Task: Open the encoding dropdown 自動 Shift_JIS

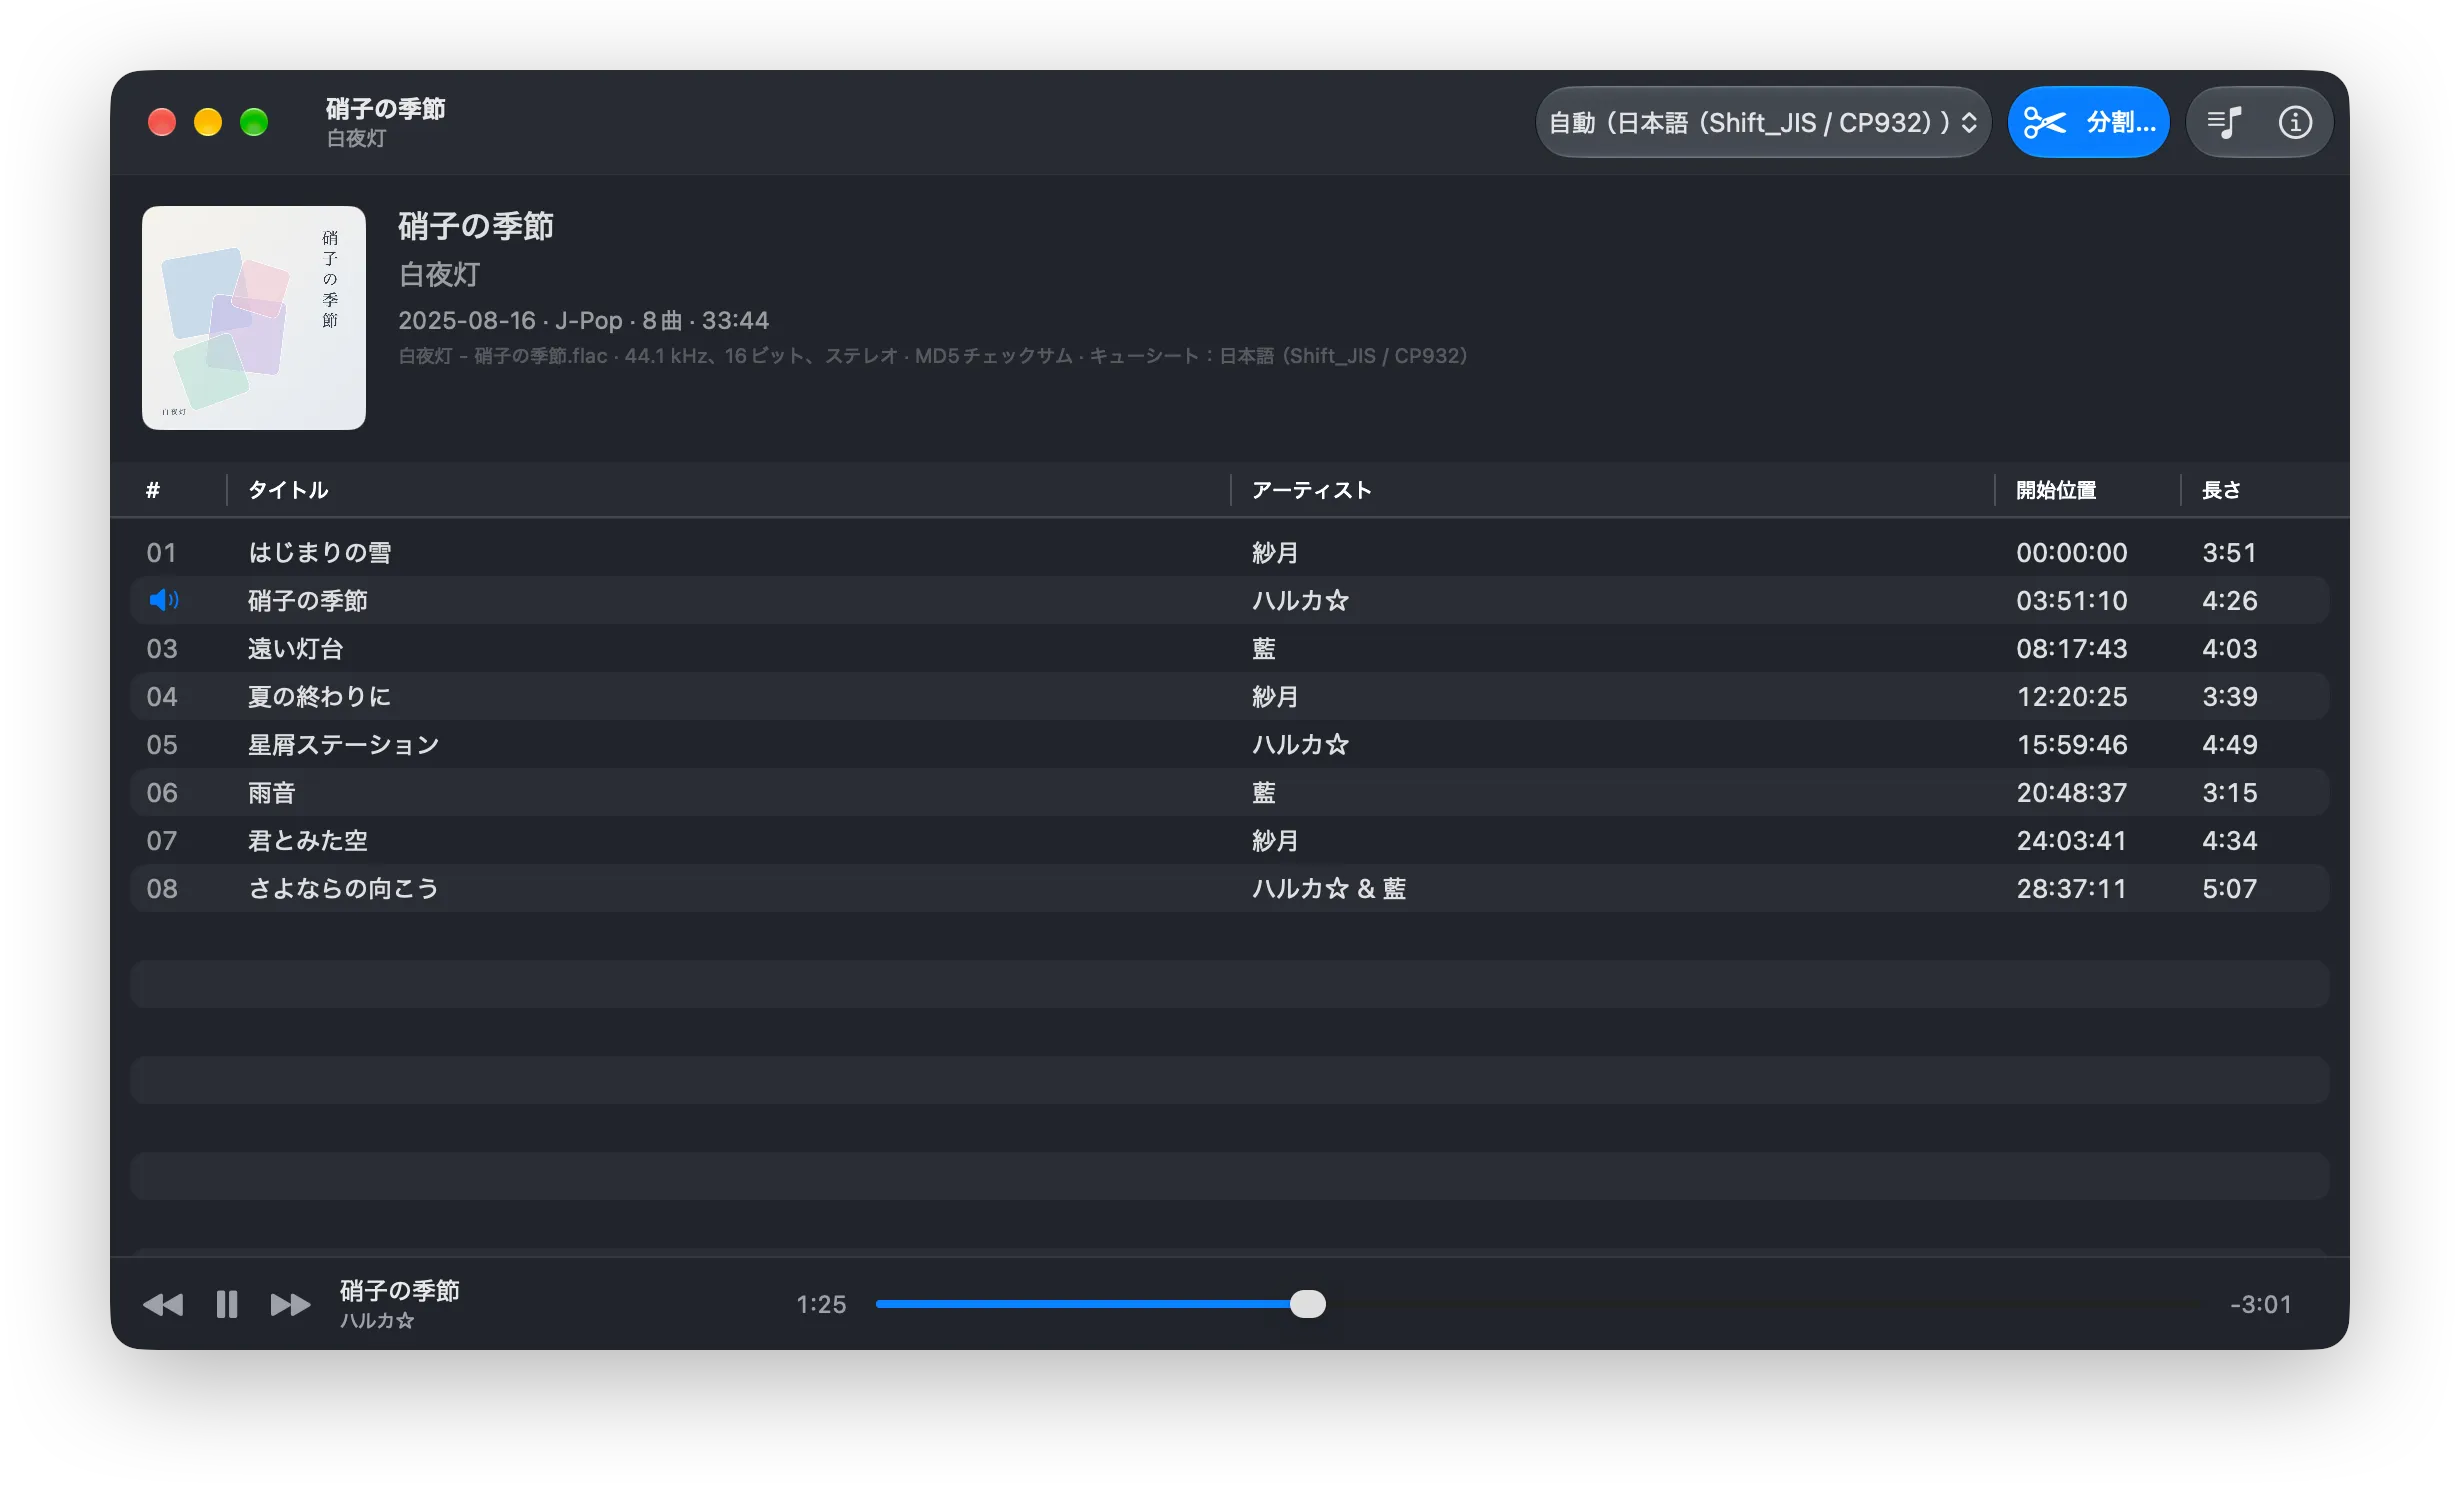Action: (x=1763, y=122)
